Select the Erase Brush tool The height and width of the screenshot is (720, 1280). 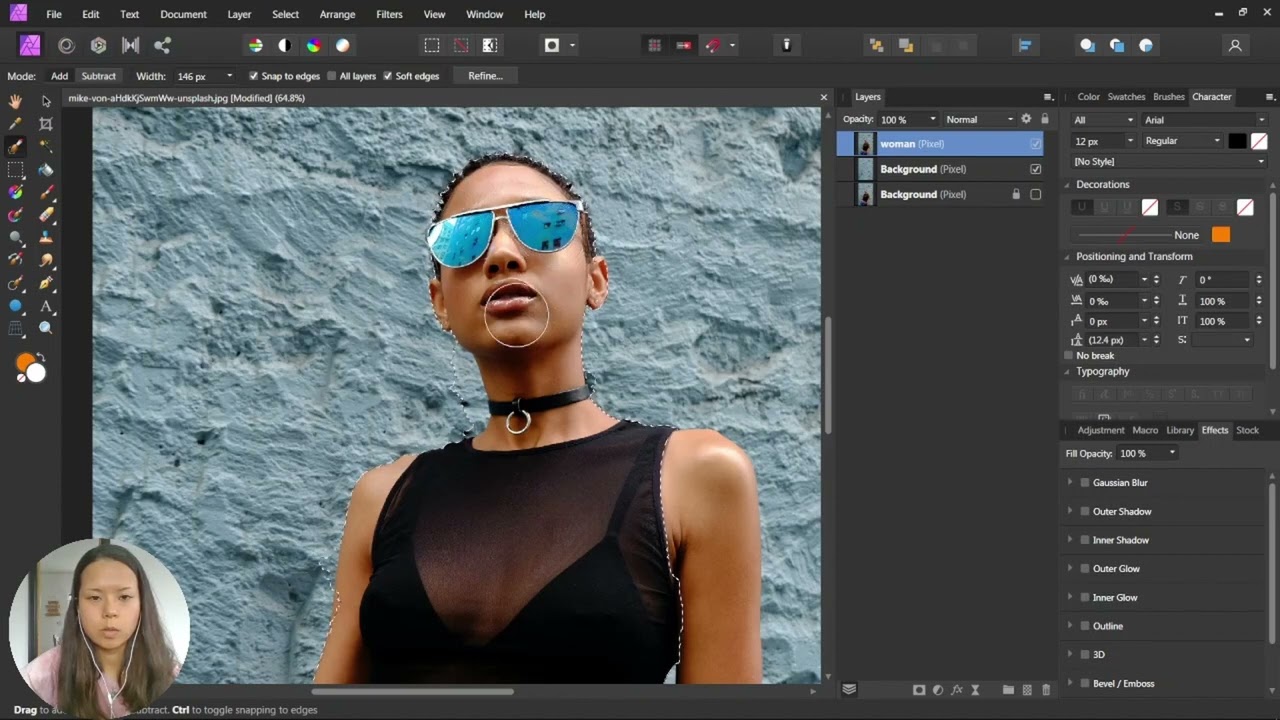(x=46, y=215)
